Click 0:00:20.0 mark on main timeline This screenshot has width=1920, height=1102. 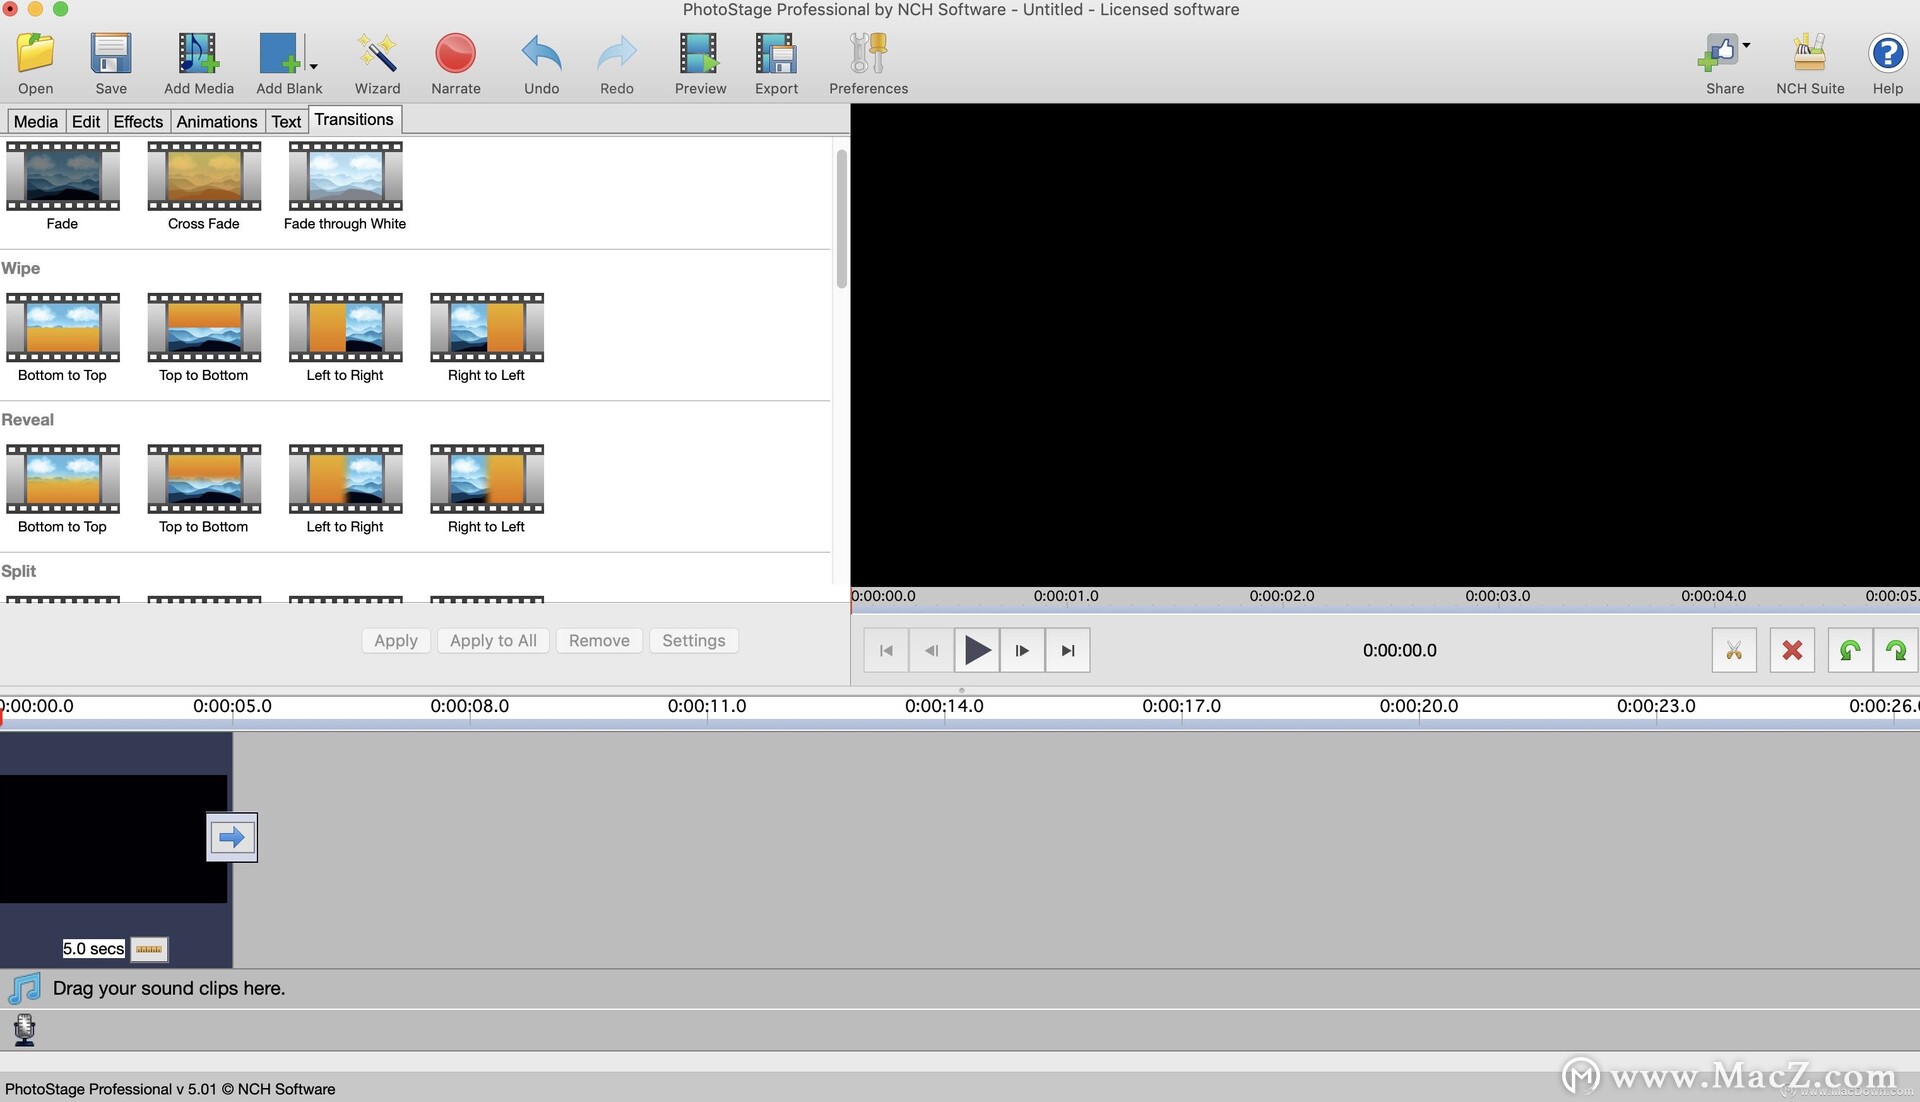click(1418, 706)
